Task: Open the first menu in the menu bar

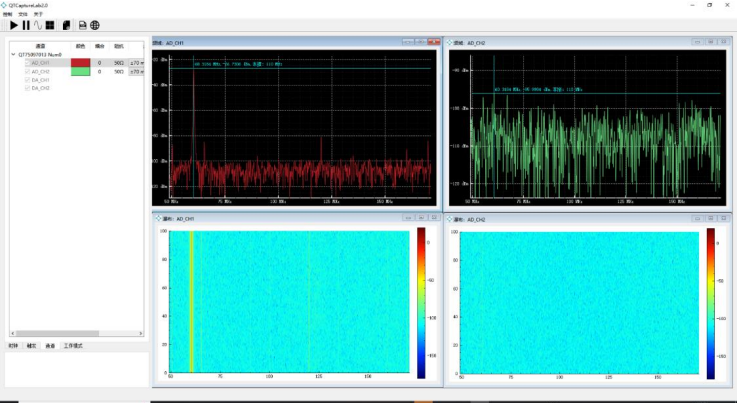Action: pyautogui.click(x=8, y=14)
